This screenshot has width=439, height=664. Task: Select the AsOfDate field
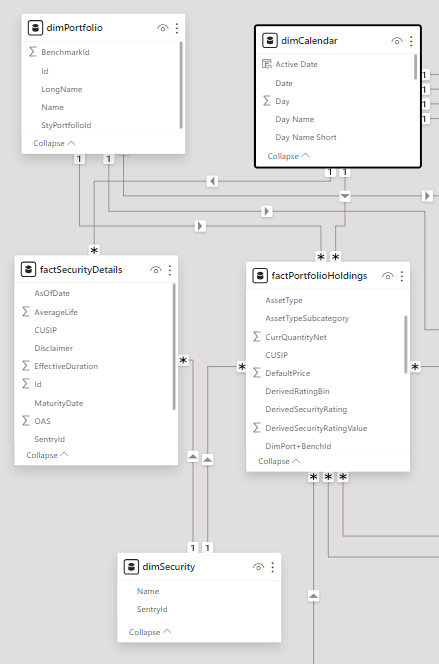point(52,293)
